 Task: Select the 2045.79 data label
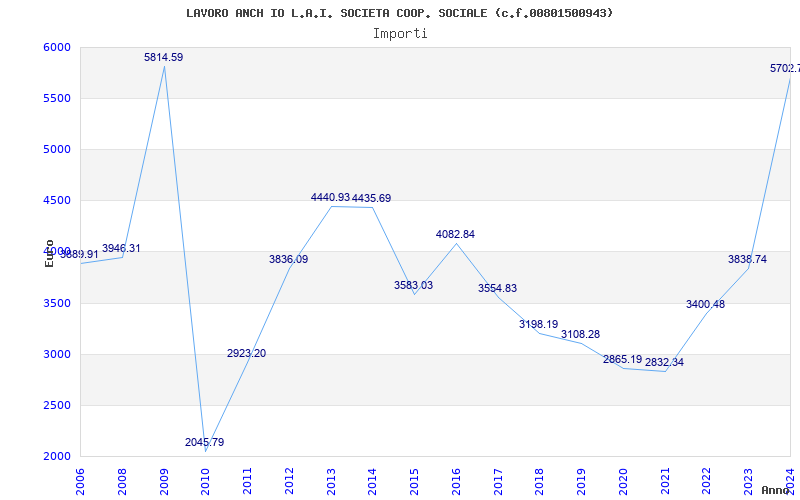205,442
